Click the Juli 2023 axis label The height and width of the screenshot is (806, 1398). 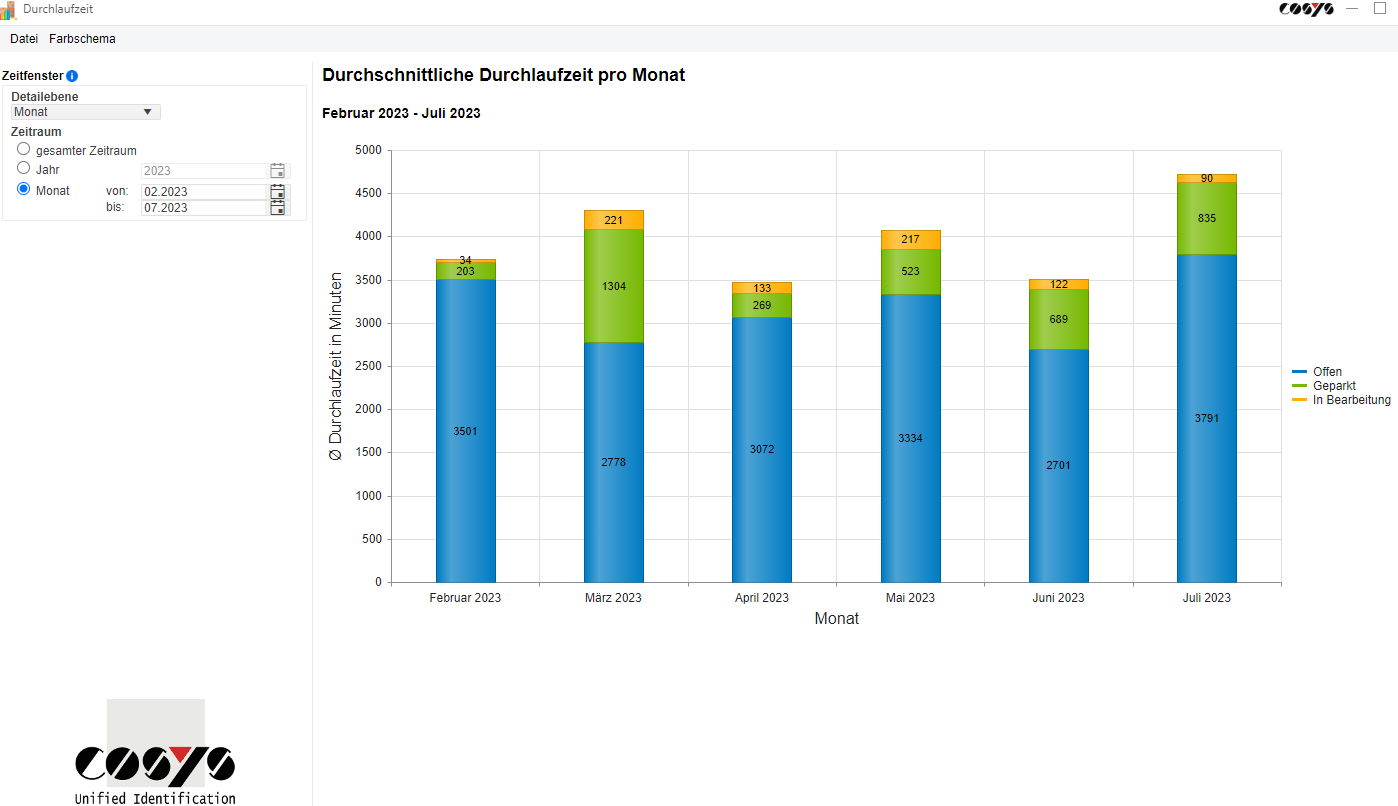1207,598
